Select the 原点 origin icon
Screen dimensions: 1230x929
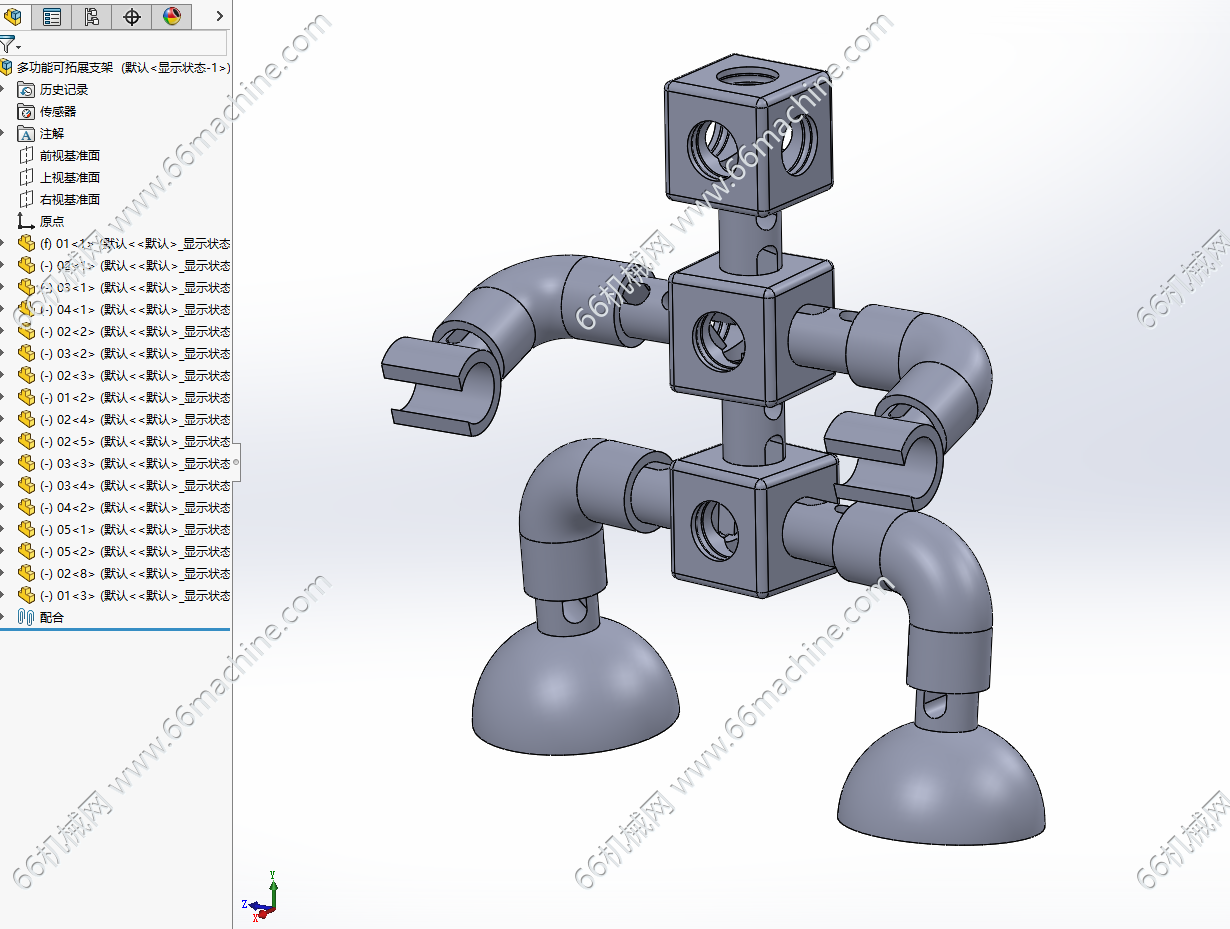point(26,222)
